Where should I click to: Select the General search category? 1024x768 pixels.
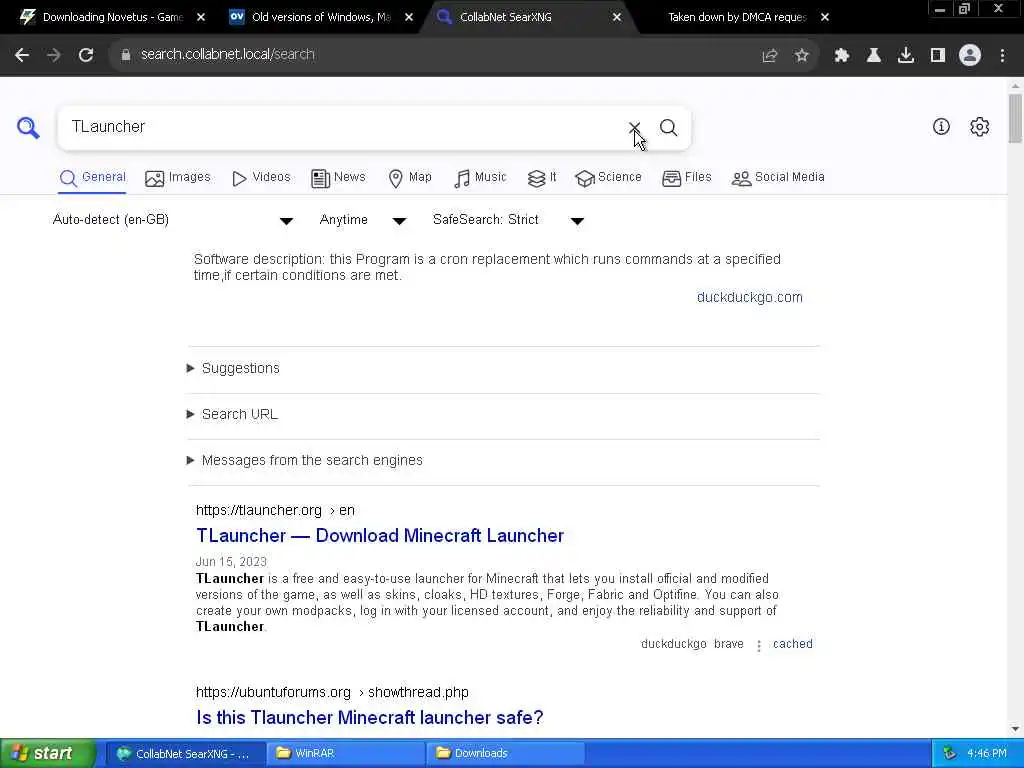(x=92, y=178)
